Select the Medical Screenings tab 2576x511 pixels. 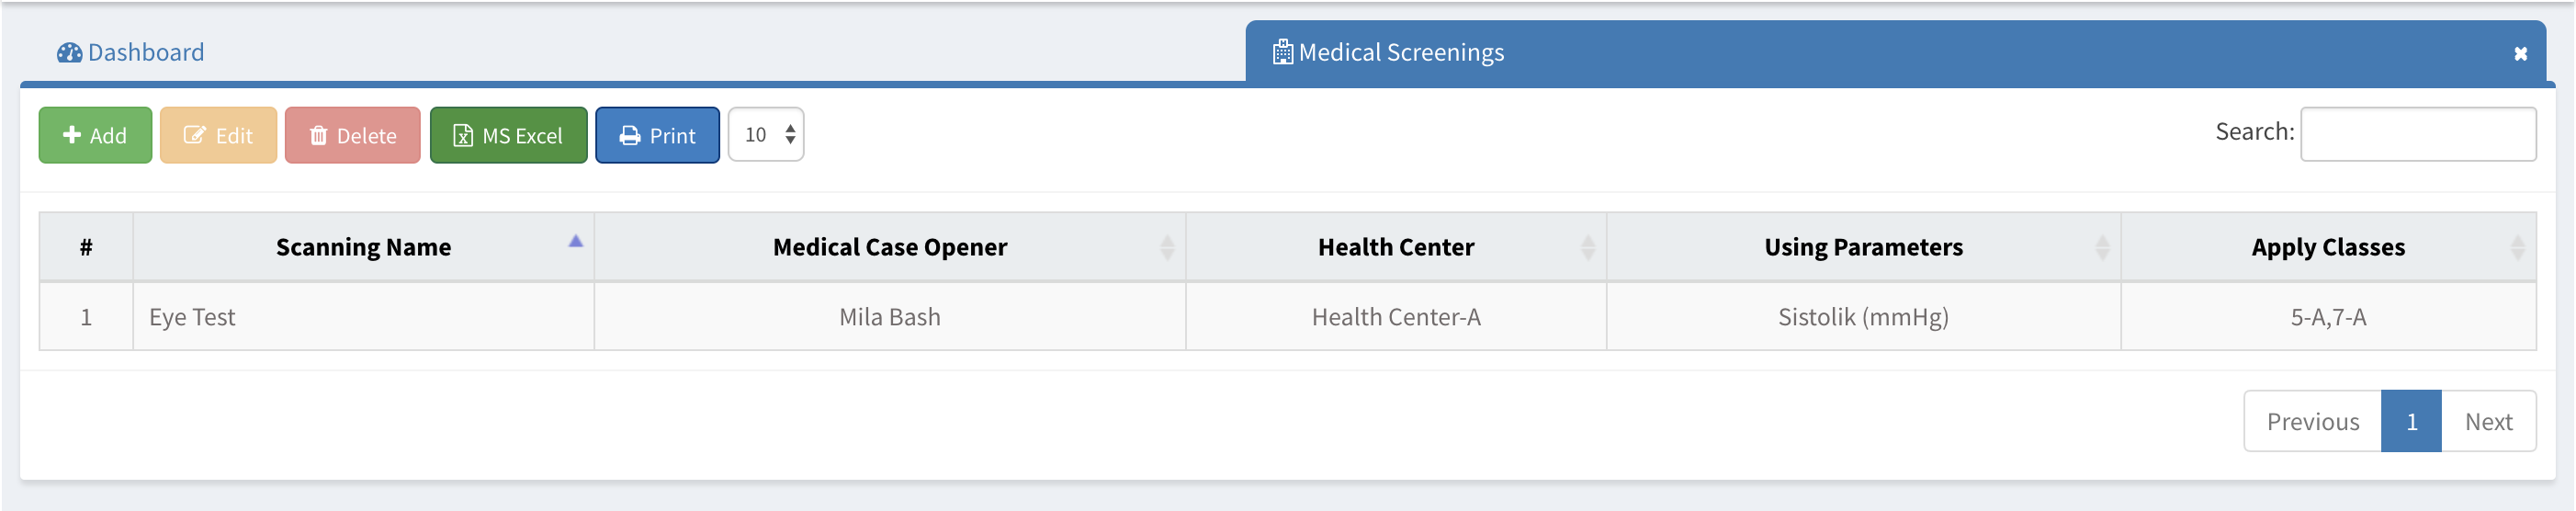(1400, 53)
